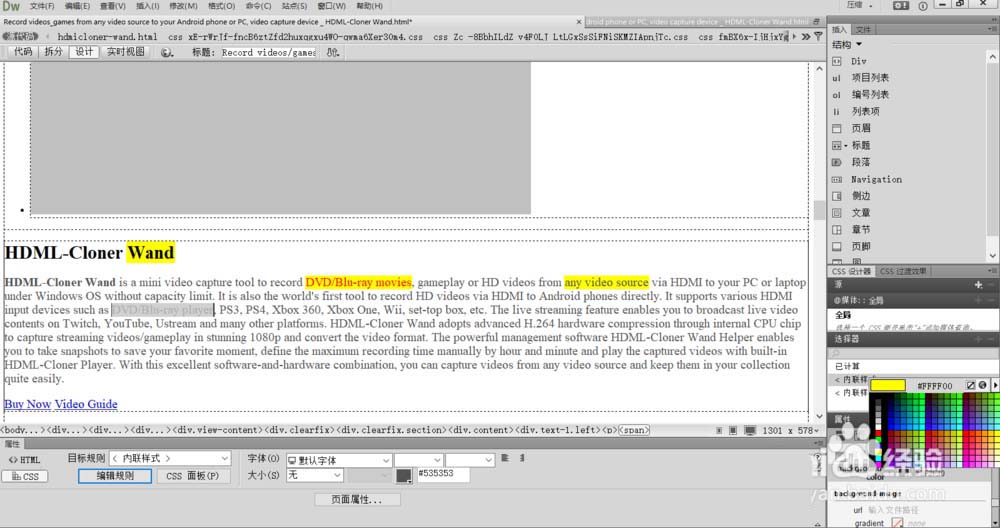Open the 目标规则 inline style dropdown
1000x528 pixels.
[170, 458]
